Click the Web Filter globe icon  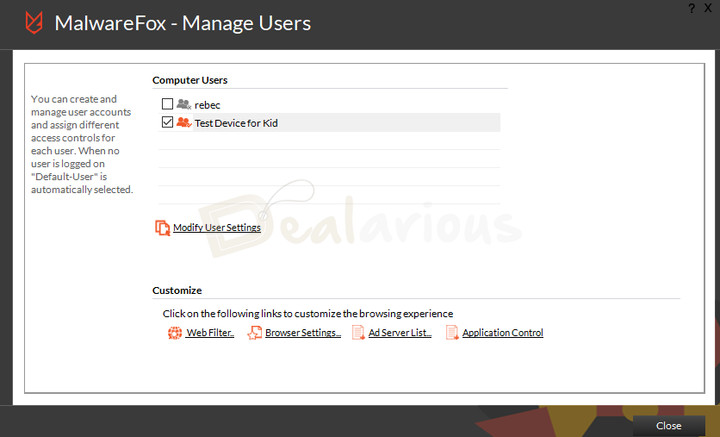pos(174,333)
